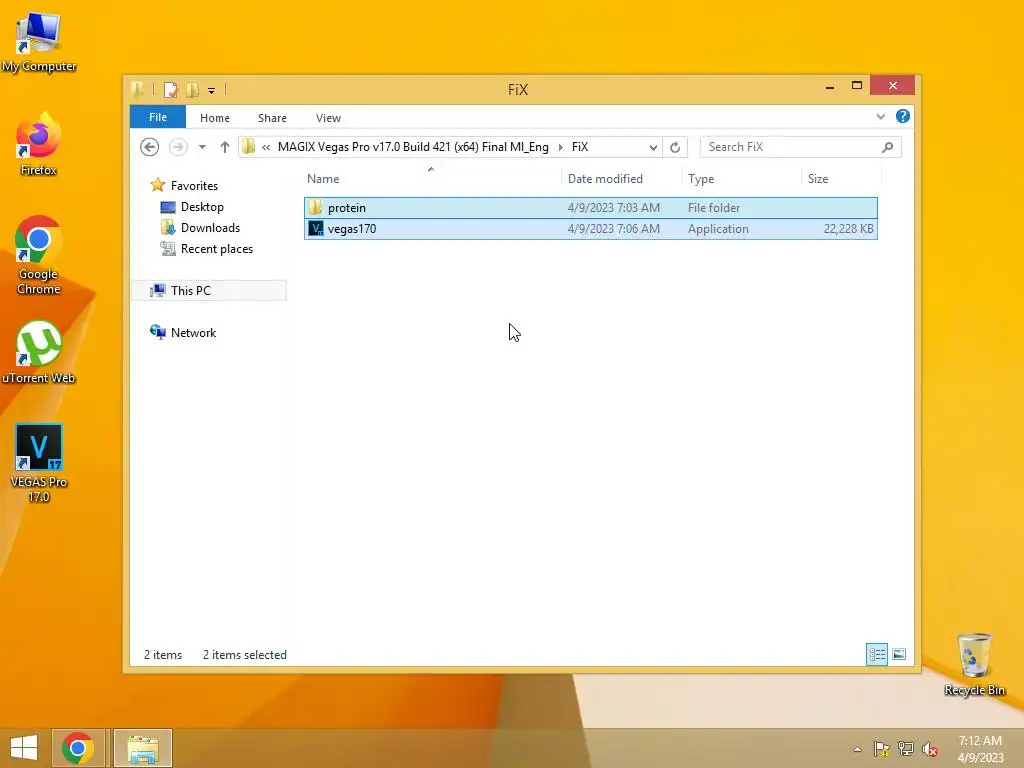
Task: Expand the ribbon with chevron
Action: (x=880, y=116)
